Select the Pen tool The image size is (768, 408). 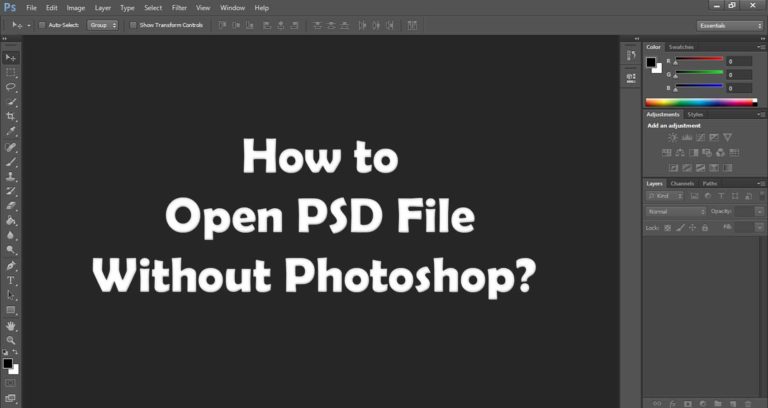click(x=10, y=265)
